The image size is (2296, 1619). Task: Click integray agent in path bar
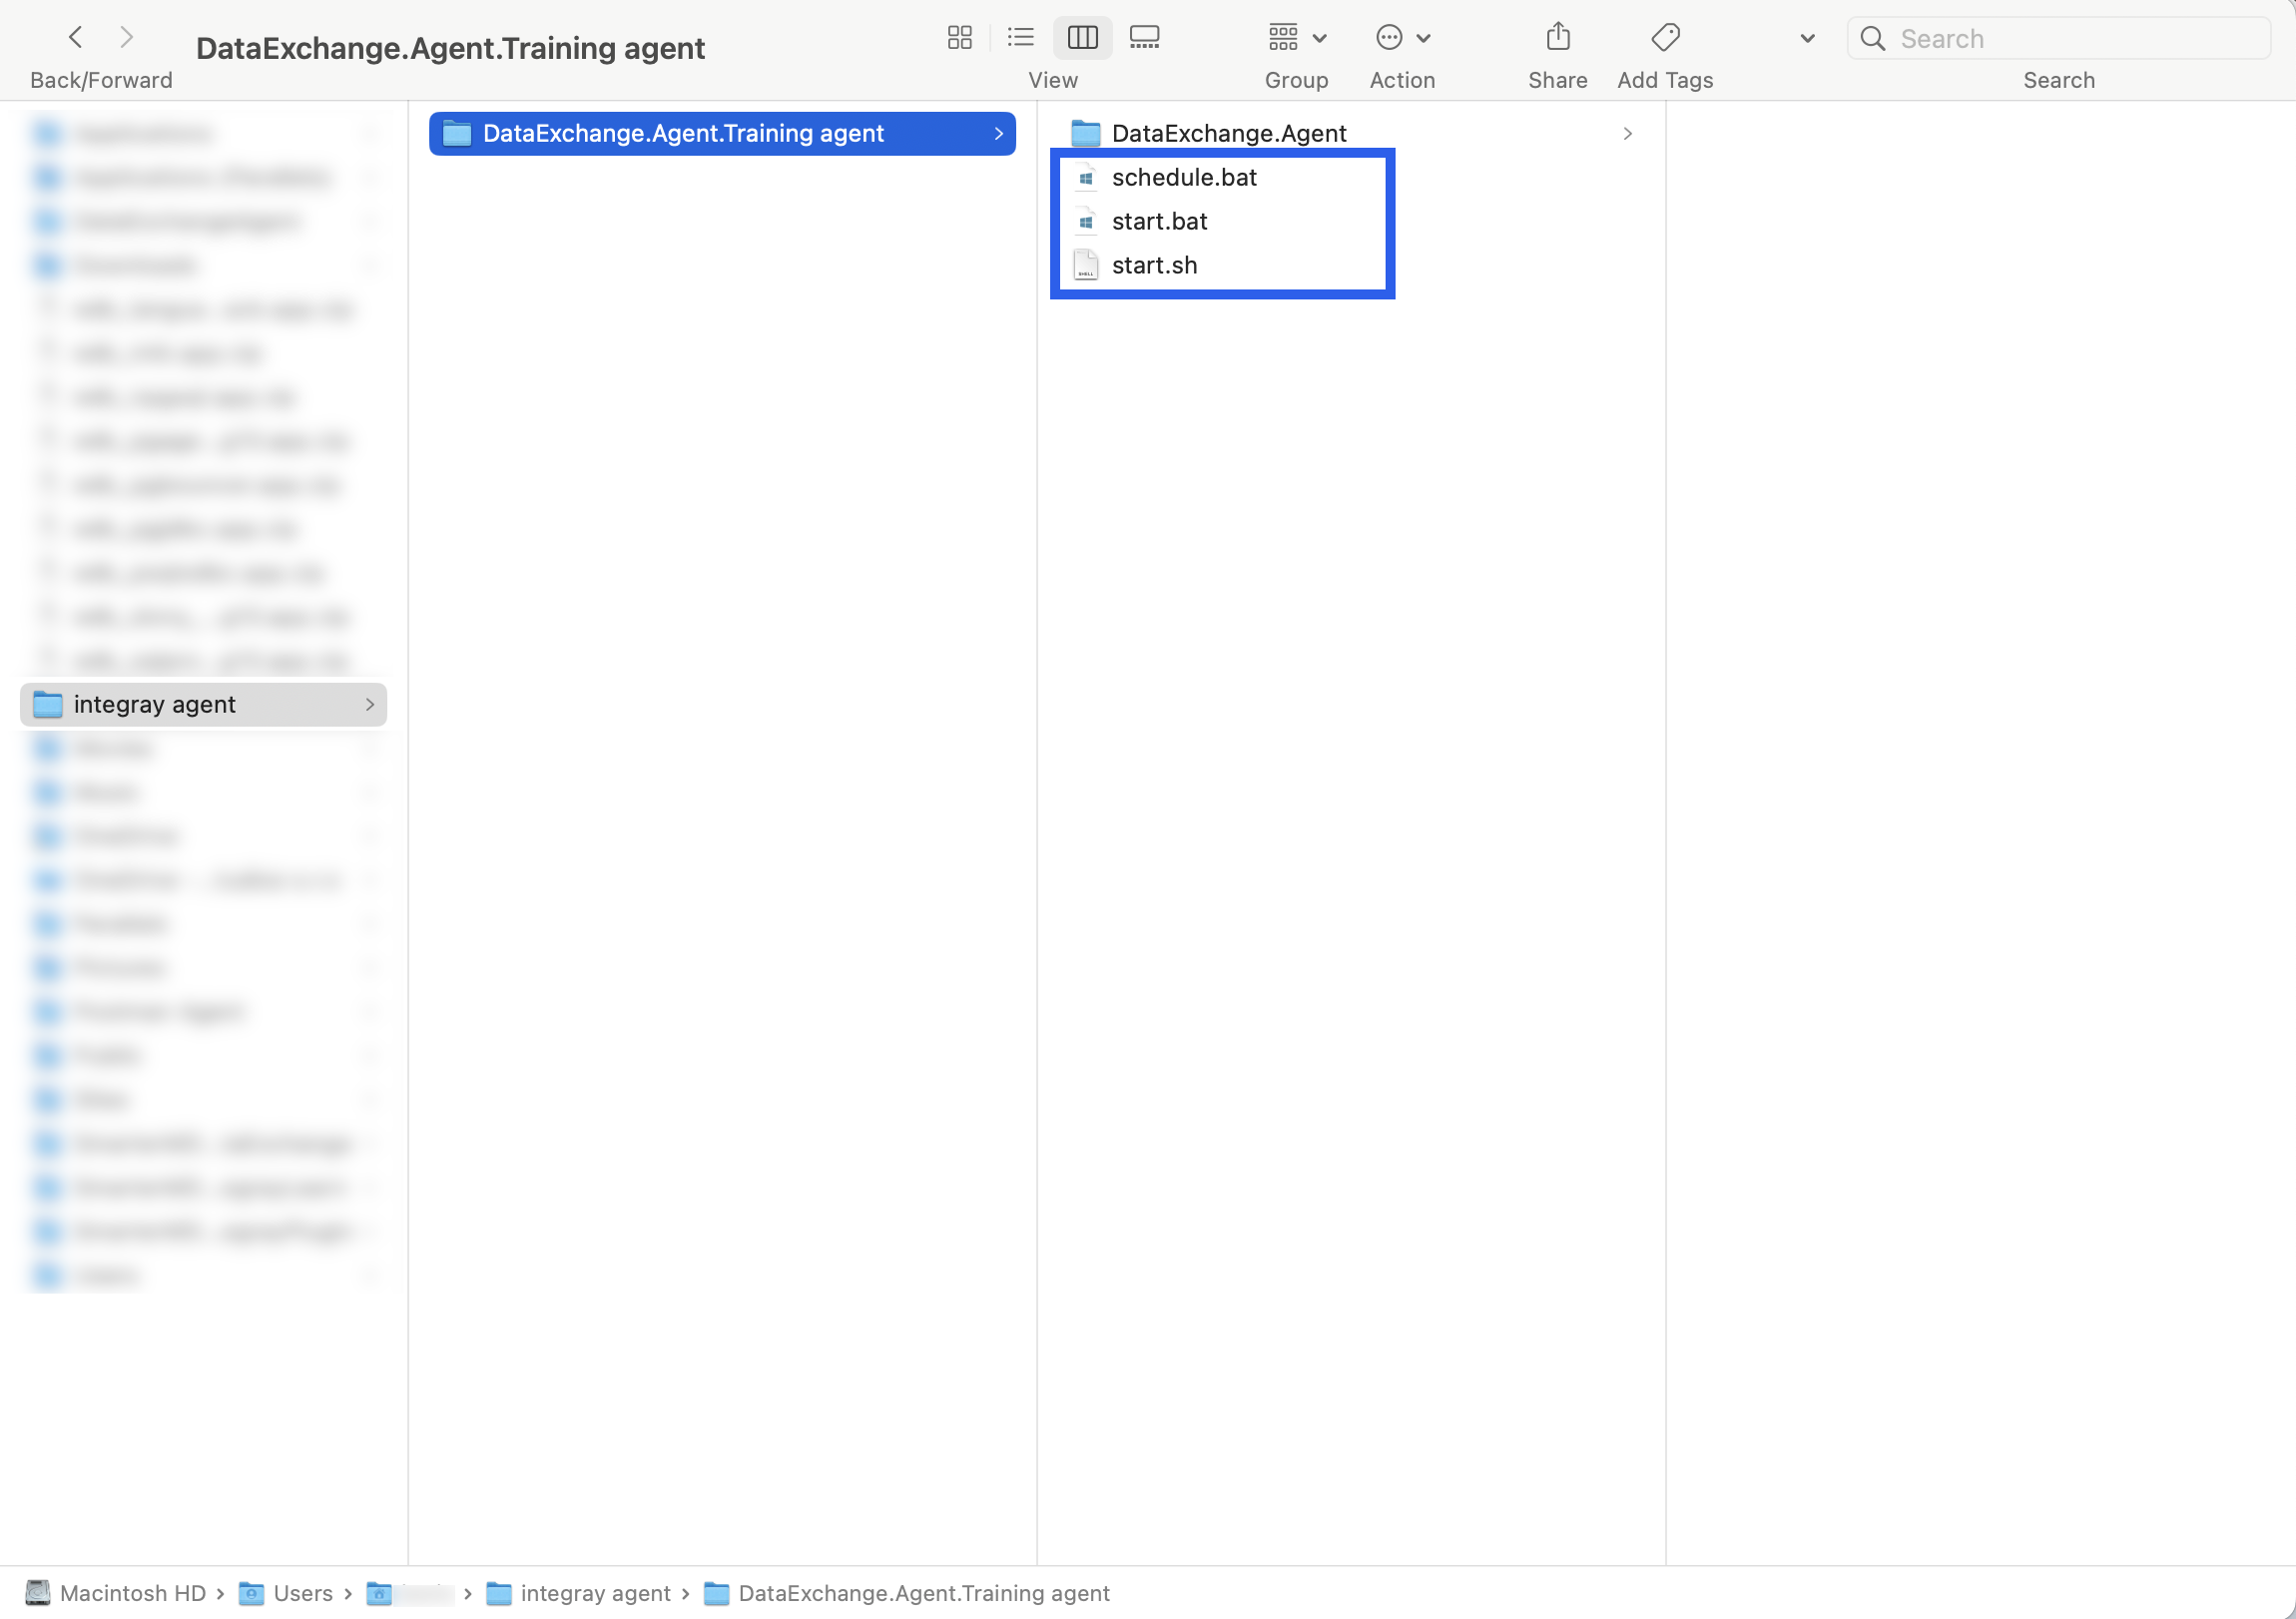point(595,1593)
